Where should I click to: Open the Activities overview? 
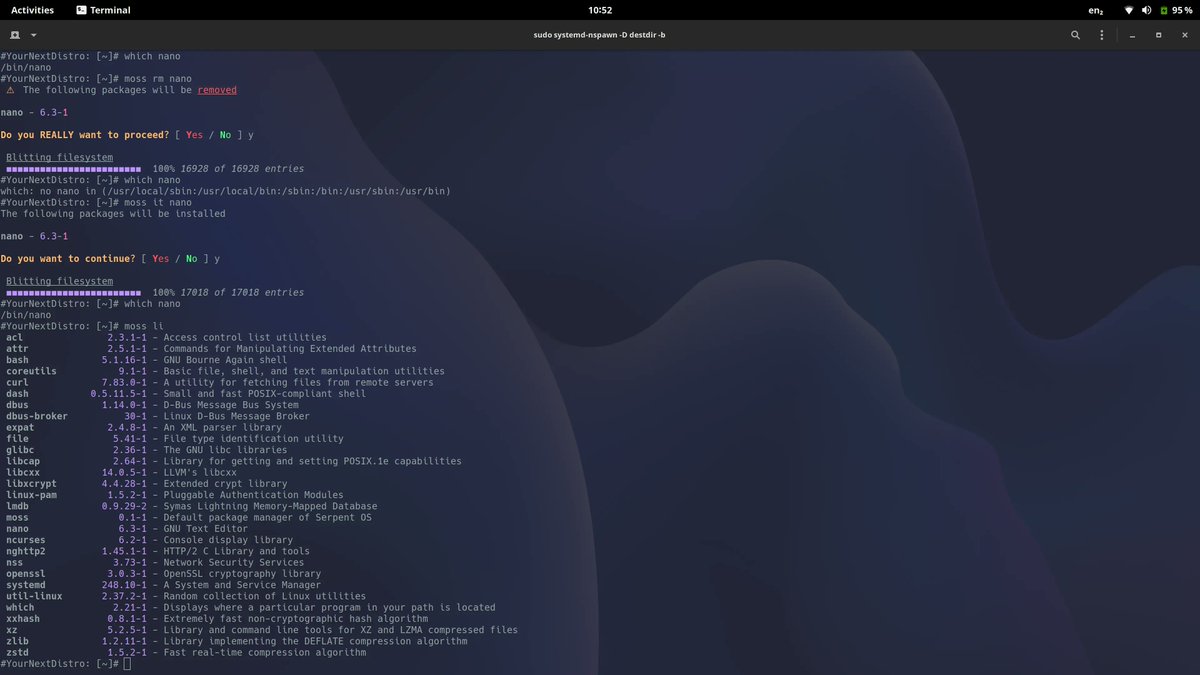(32, 10)
